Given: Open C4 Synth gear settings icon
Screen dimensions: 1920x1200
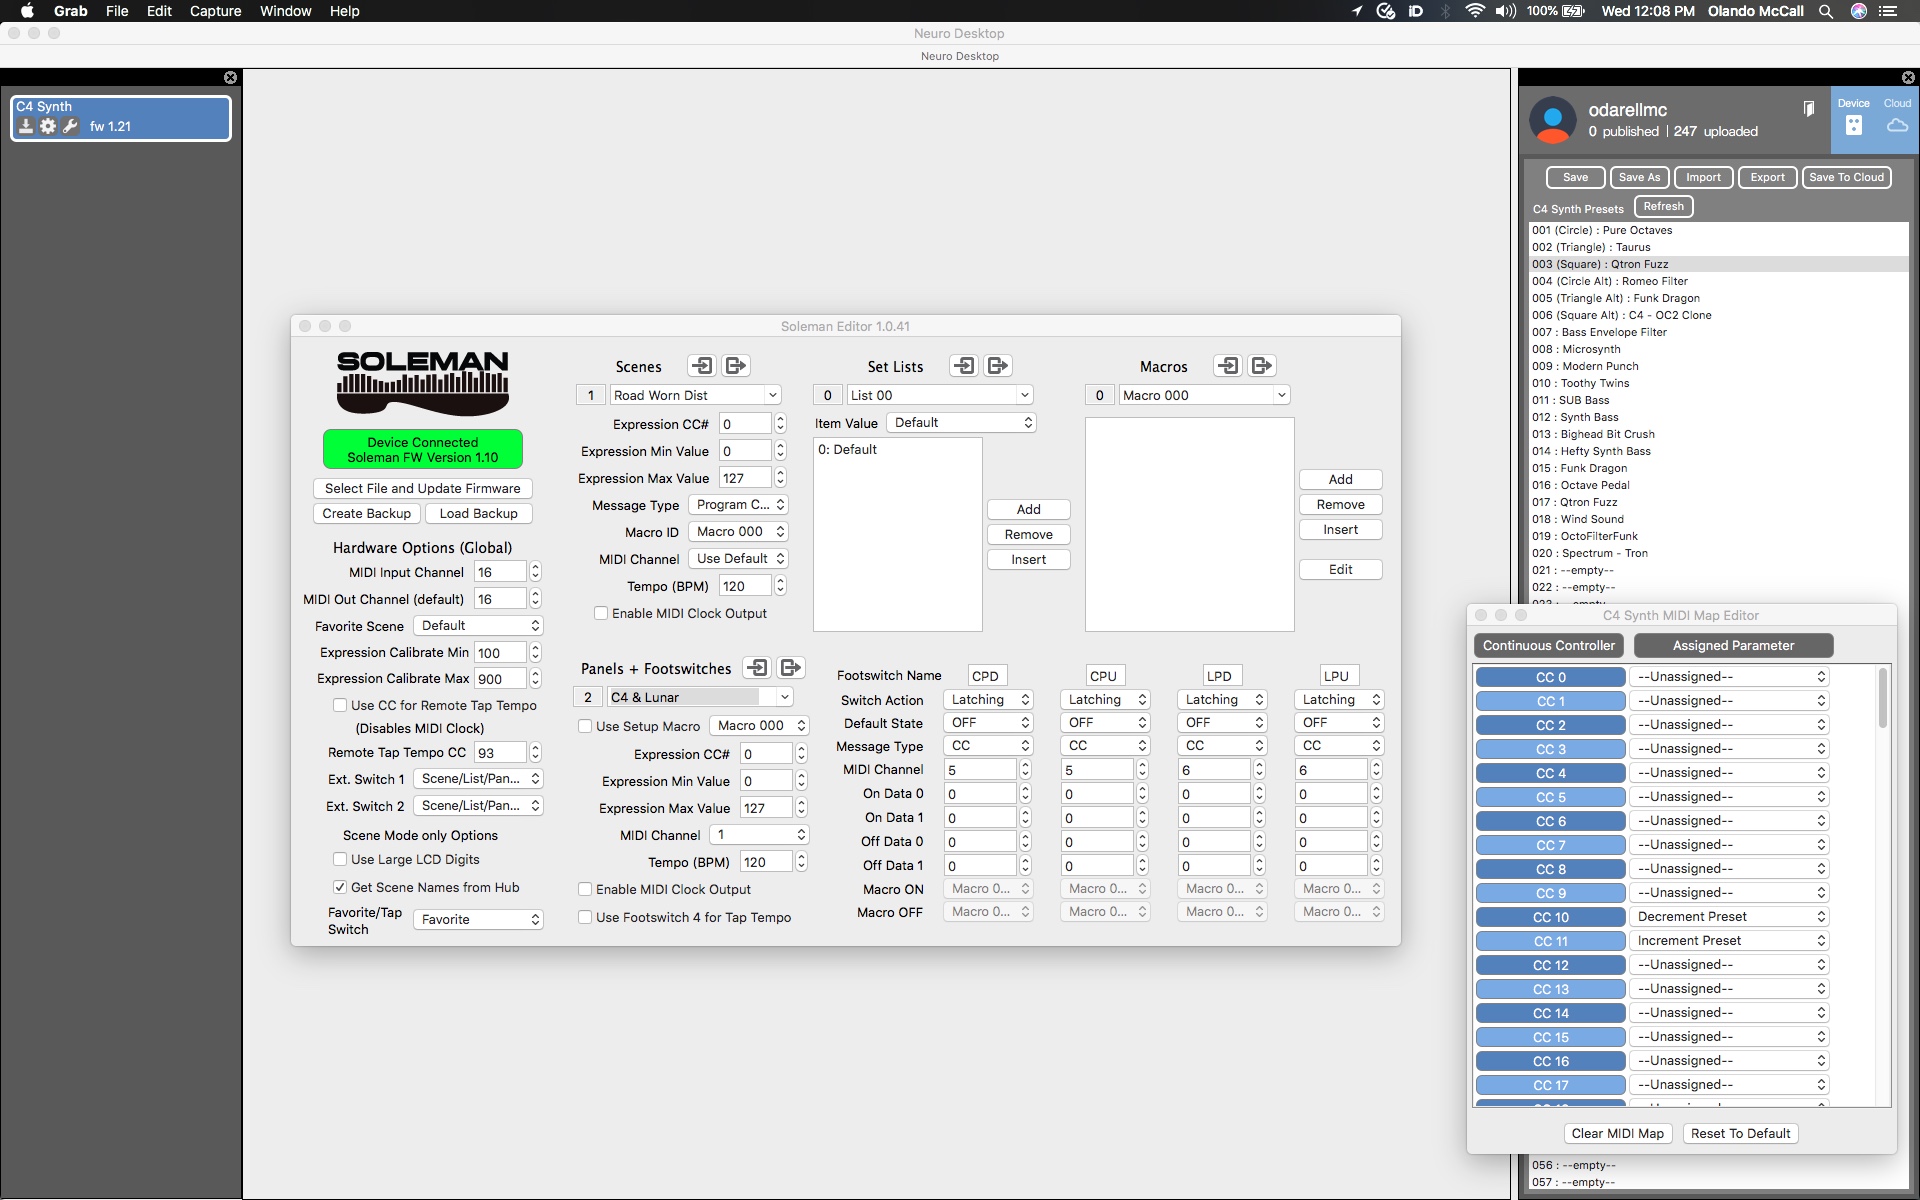Looking at the screenshot, I should pos(48,126).
